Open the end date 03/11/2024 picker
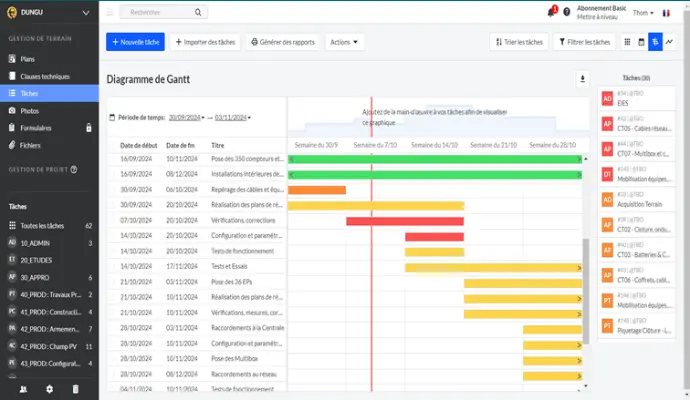Screen dimensions: 690x400 [x=233, y=117]
